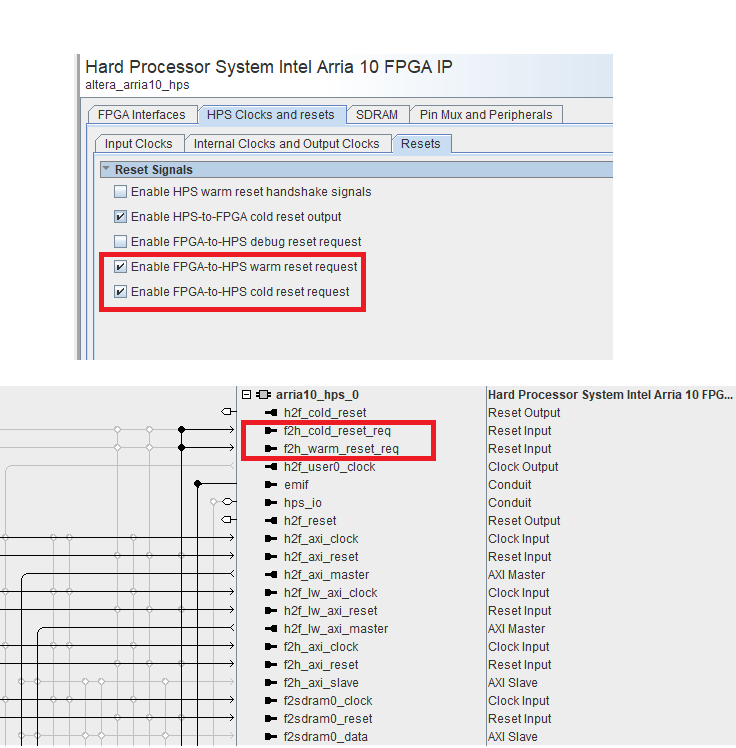736x748 pixels.
Task: Click the h2f_cold_reset interface port icon
Action: (271, 413)
